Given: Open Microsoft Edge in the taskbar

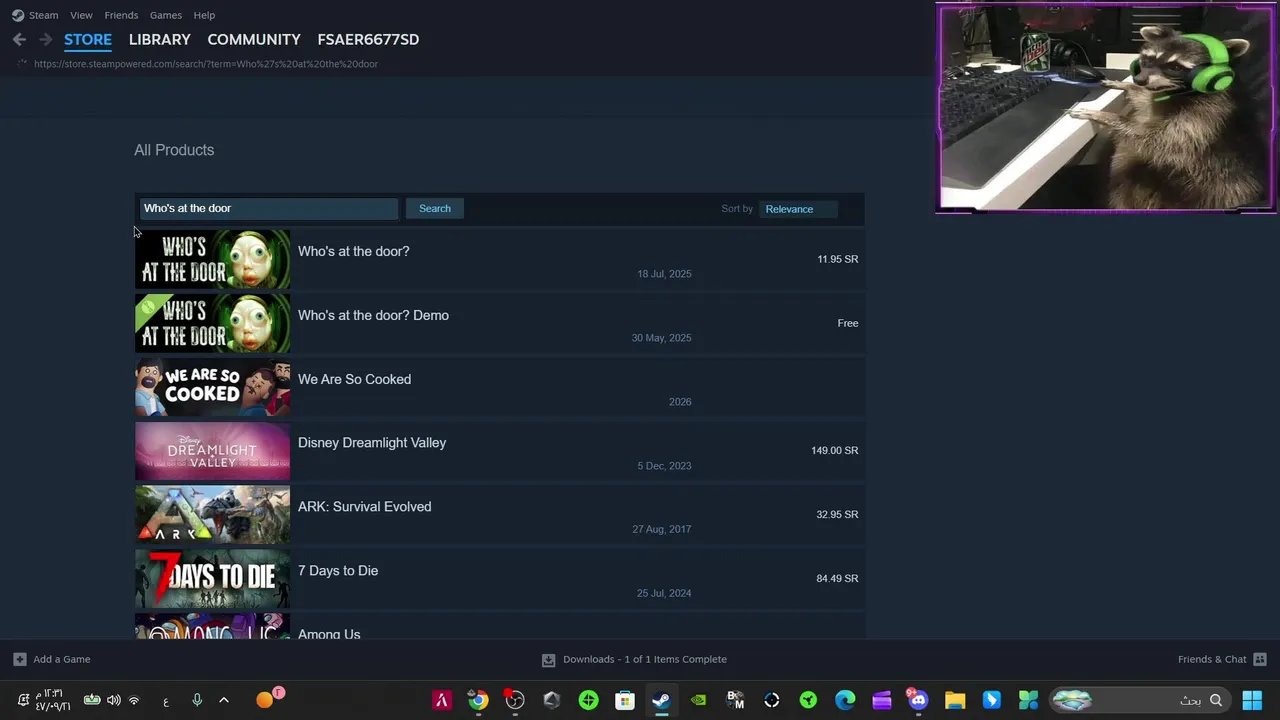Looking at the screenshot, I should click(845, 700).
